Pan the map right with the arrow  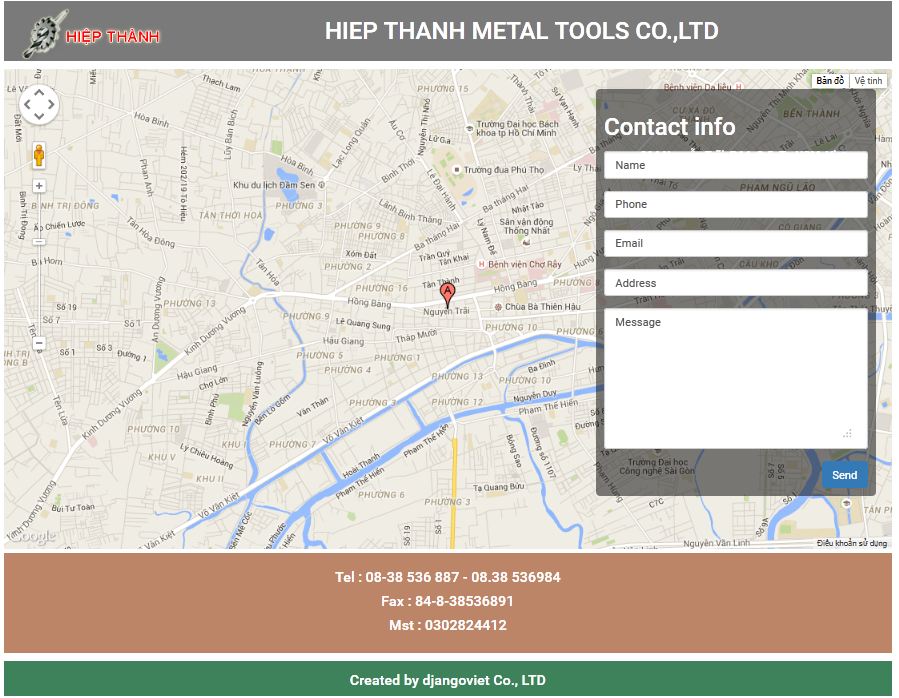tap(52, 104)
